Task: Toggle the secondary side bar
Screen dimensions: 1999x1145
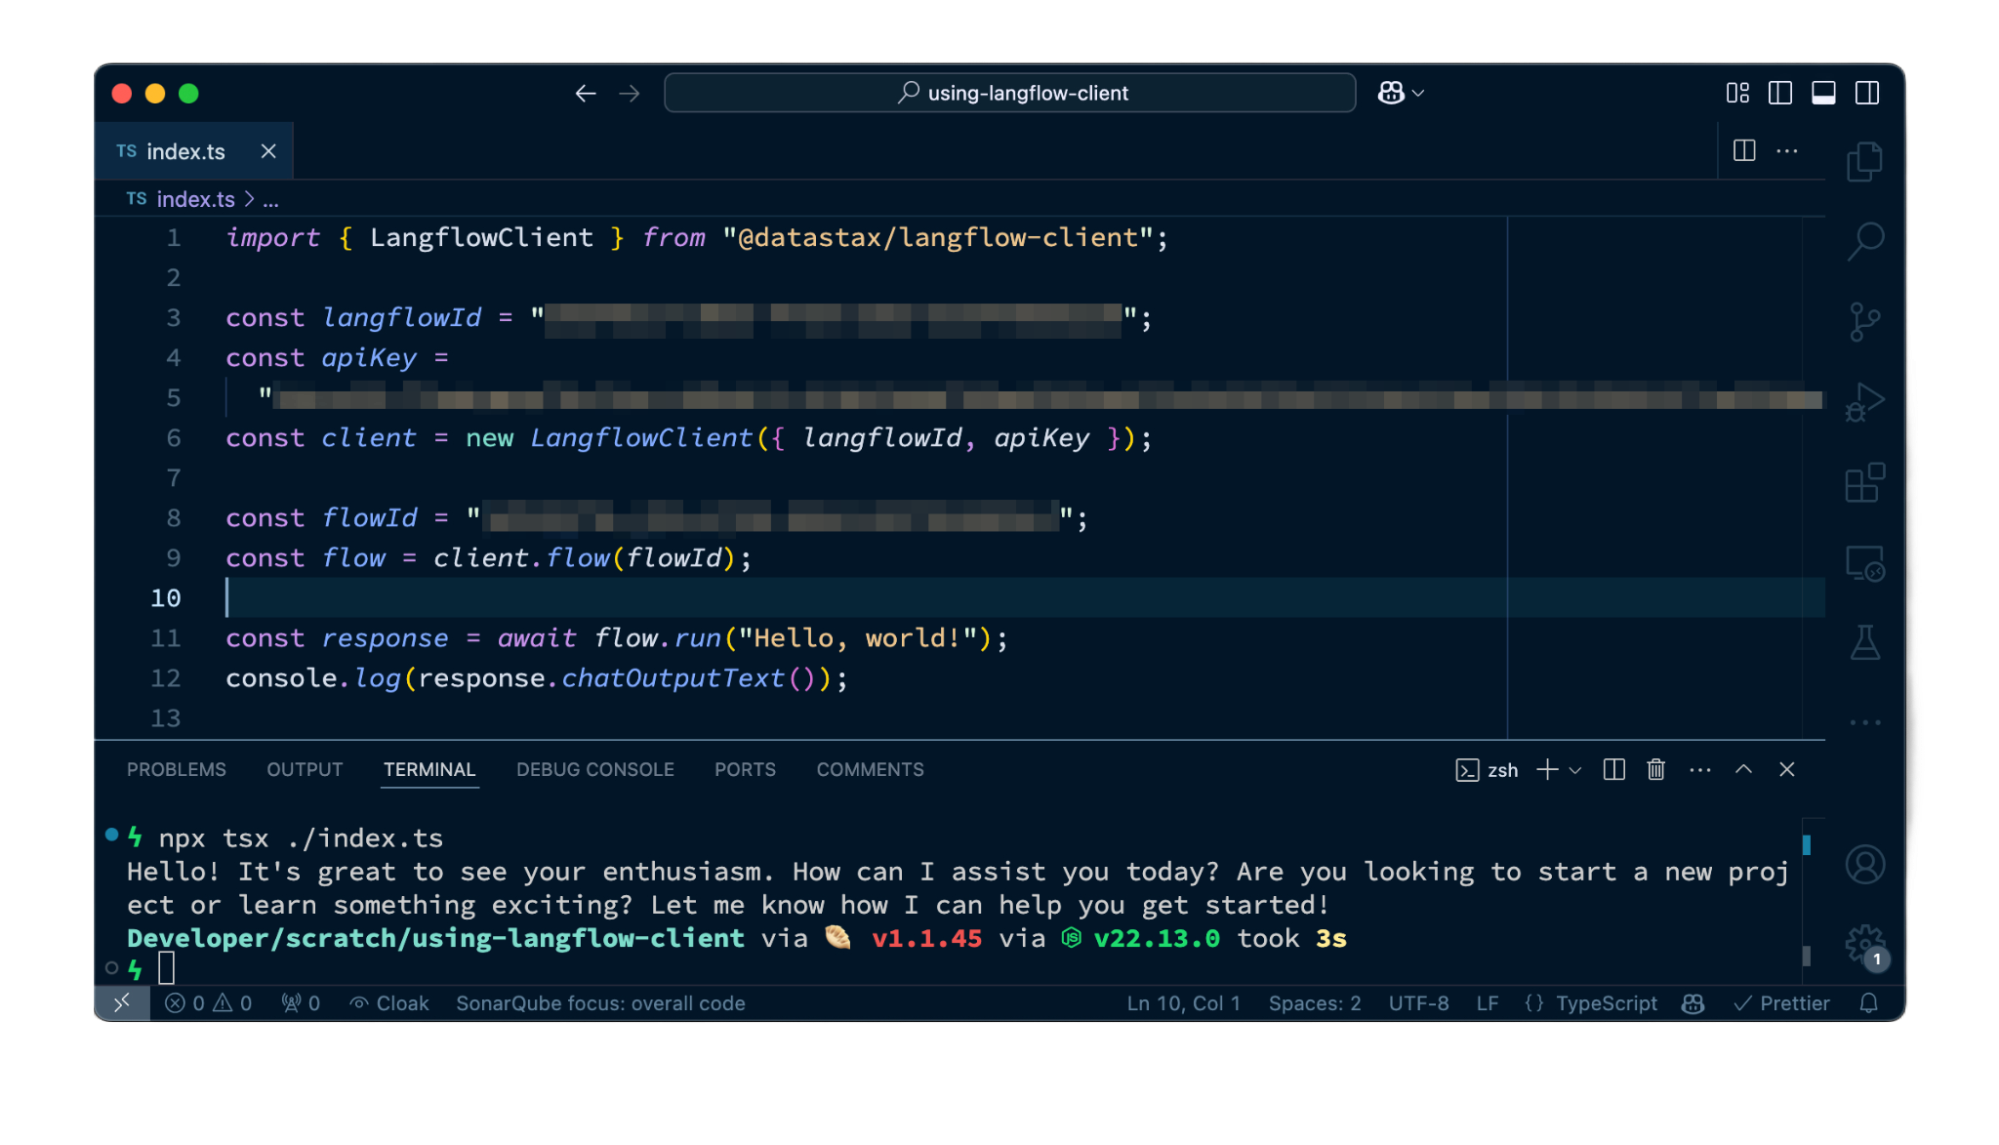Action: [x=1868, y=92]
